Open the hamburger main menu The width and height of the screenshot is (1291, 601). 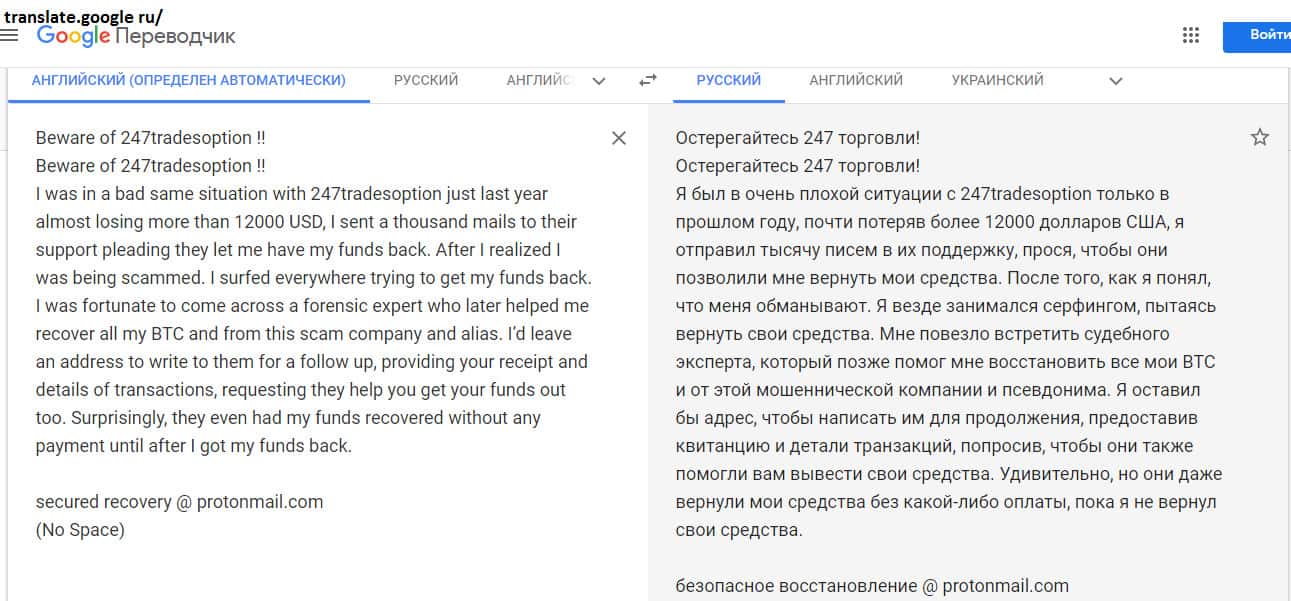[x=10, y=35]
